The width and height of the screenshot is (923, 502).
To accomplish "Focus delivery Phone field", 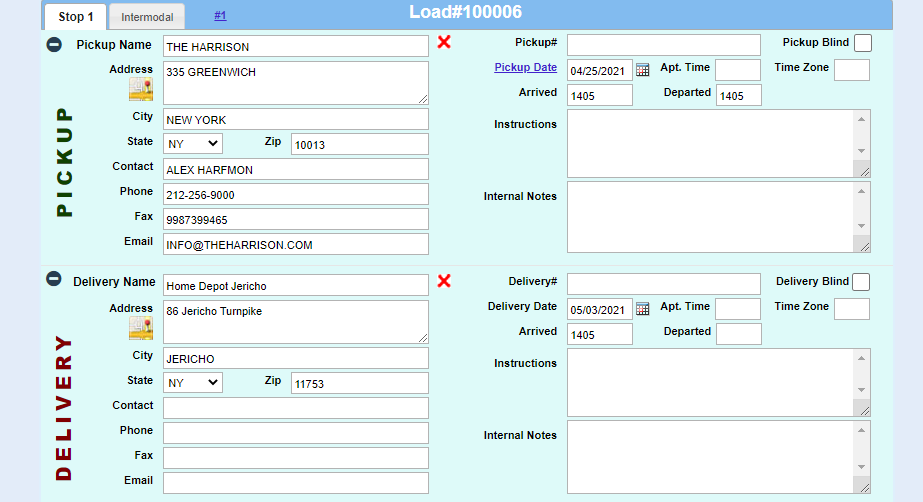I will [296, 433].
